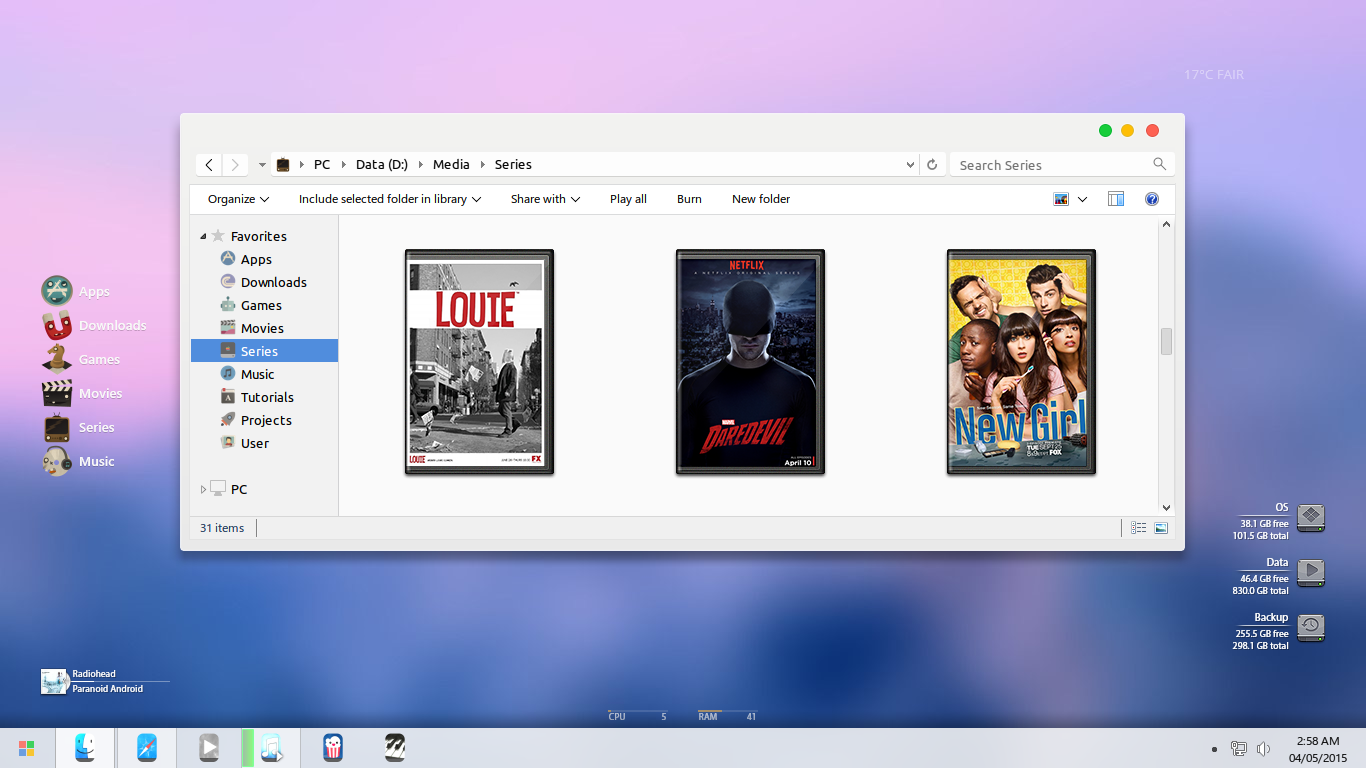
Task: Open the Series TV desktop icon
Action: click(x=57, y=427)
